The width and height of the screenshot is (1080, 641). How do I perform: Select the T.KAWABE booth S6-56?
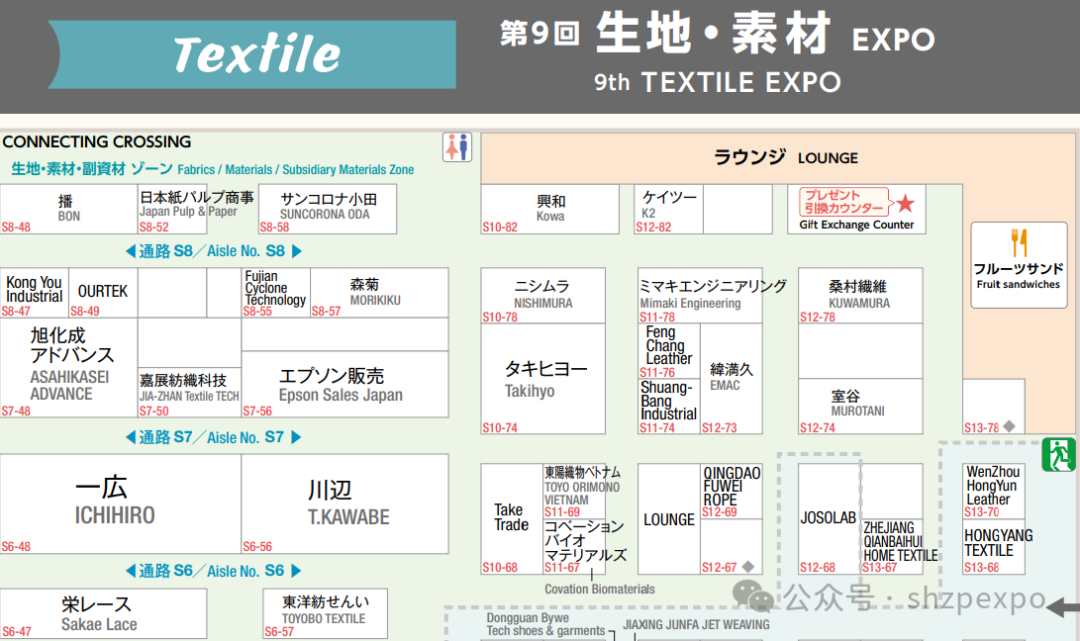pos(344,503)
